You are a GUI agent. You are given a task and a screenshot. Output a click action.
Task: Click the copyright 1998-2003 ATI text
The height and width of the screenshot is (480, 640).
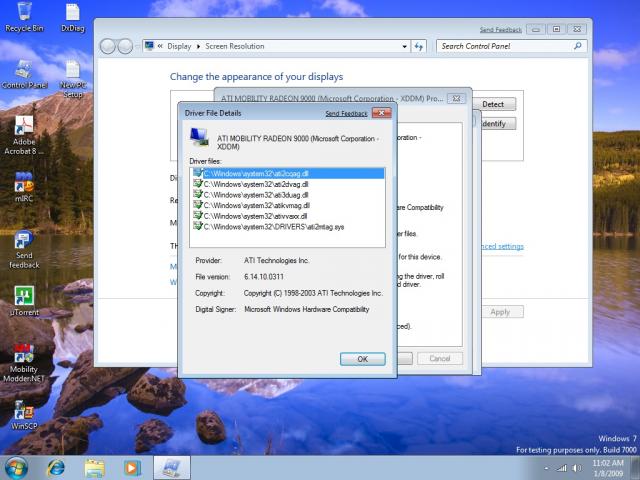(313, 293)
